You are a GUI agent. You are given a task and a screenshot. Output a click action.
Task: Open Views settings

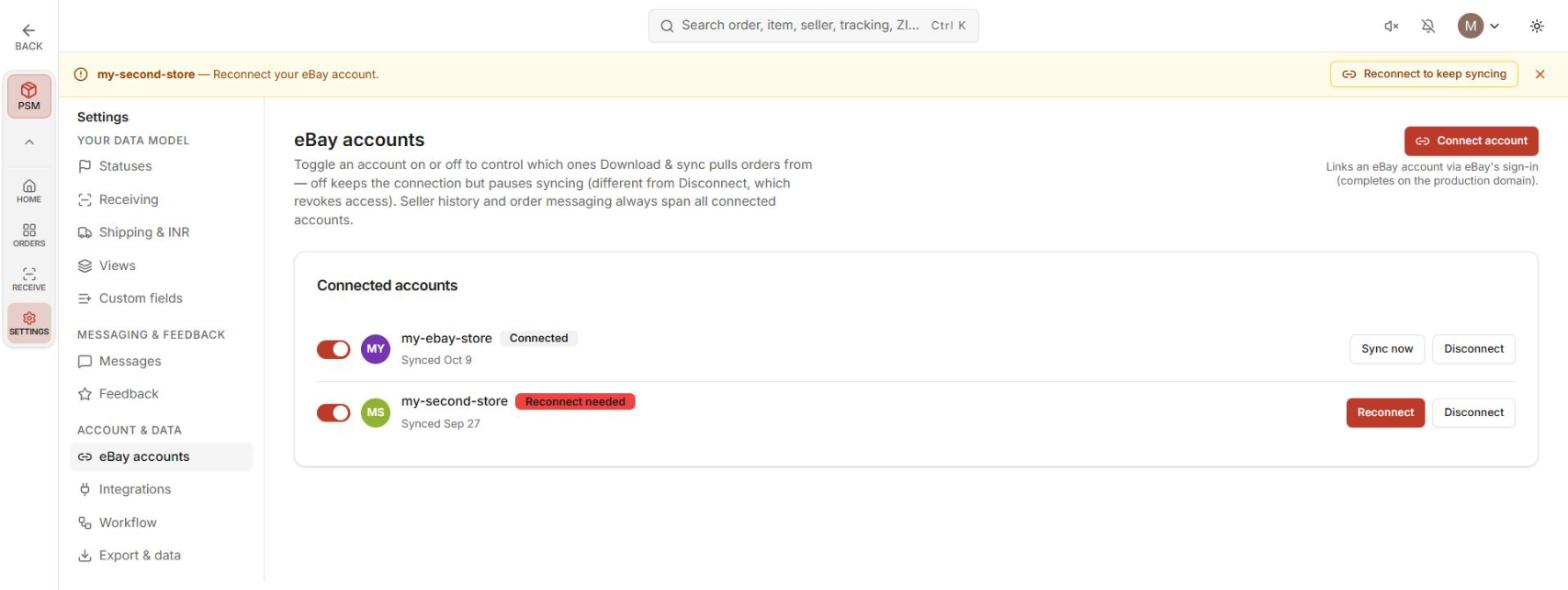pyautogui.click(x=161, y=265)
